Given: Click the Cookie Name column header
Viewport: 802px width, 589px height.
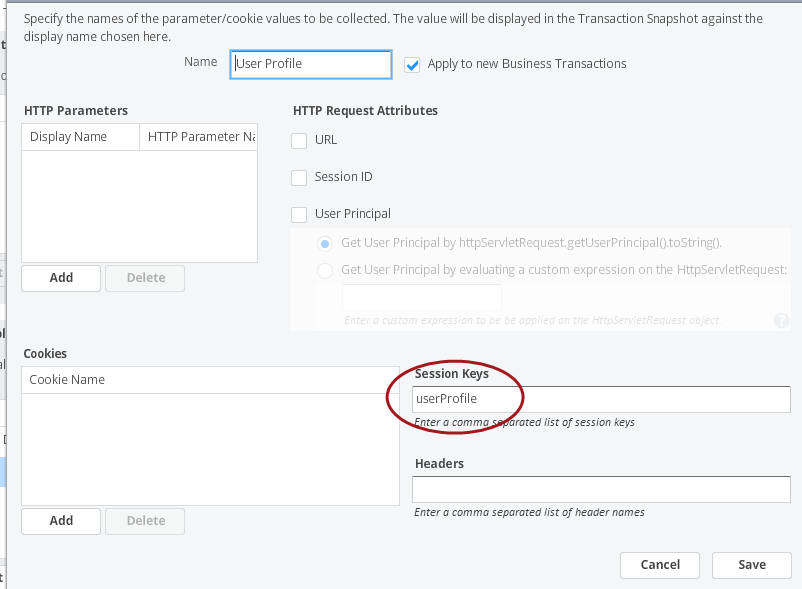Looking at the screenshot, I should point(210,380).
